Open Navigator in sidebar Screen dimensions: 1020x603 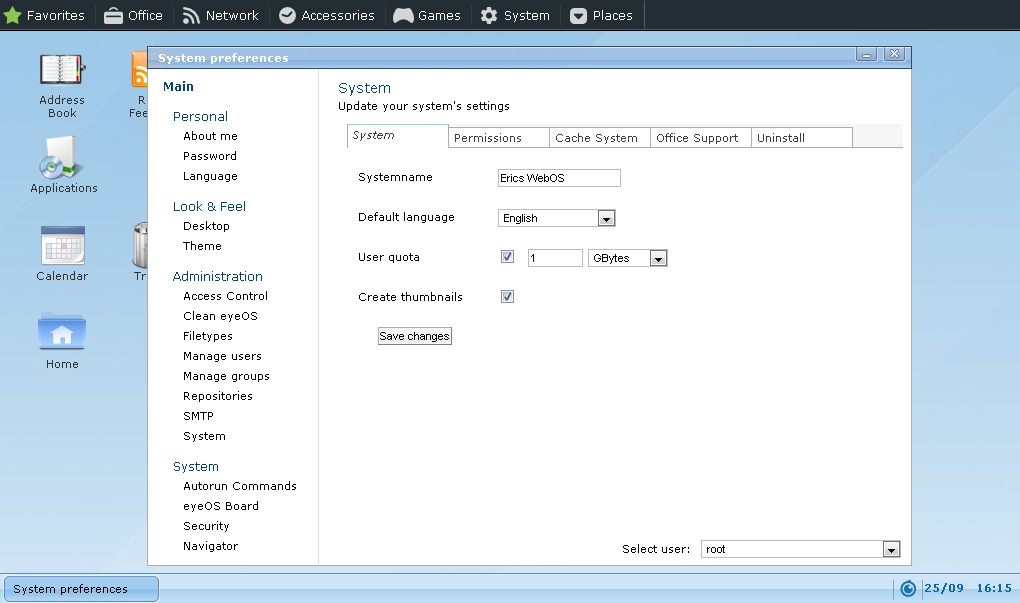pos(210,546)
